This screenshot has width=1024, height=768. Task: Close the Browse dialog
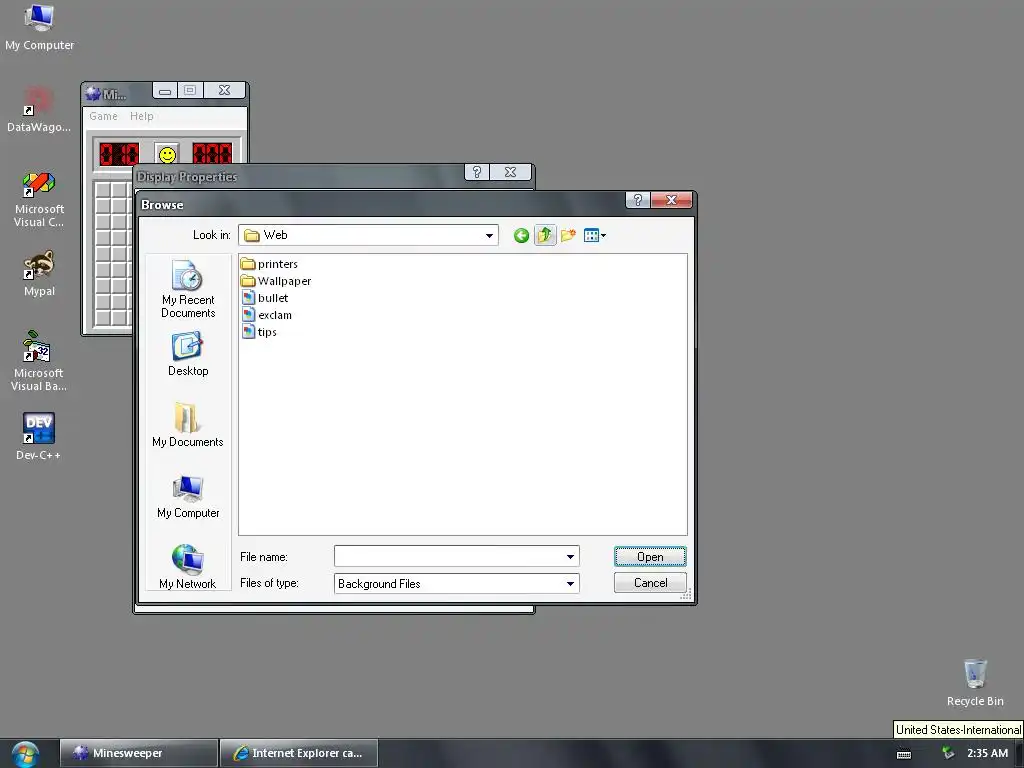[671, 200]
